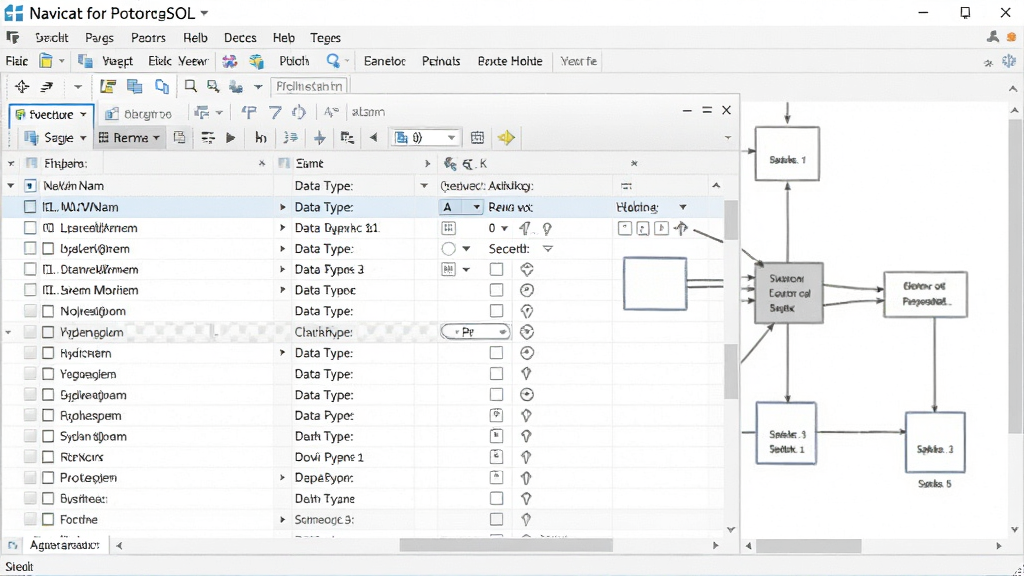
Task: Click the user profile icon at top right
Action: (993, 37)
